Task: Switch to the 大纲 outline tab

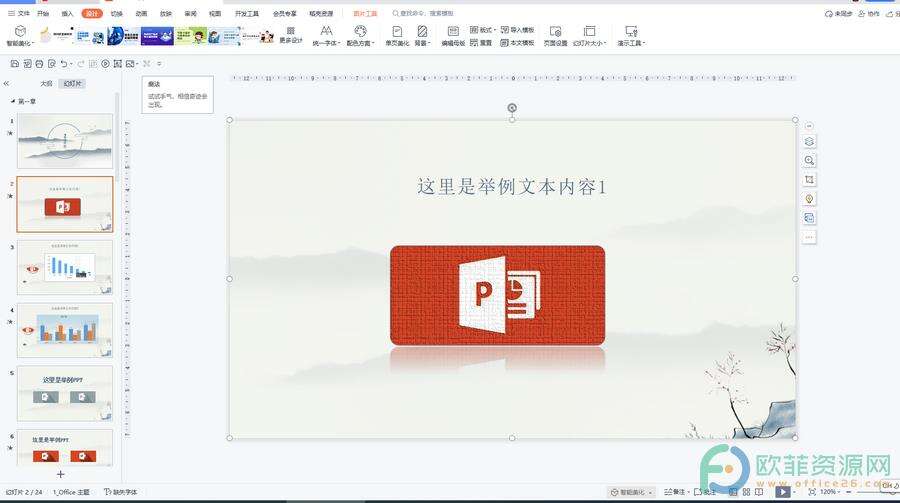Action: click(46, 84)
